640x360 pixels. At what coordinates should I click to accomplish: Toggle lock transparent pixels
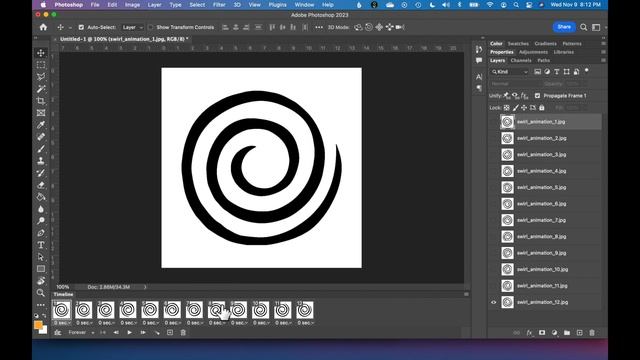tap(506, 108)
